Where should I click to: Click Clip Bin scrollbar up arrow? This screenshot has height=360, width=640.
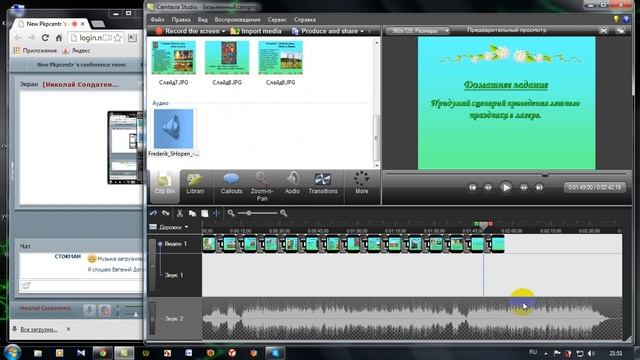376,42
